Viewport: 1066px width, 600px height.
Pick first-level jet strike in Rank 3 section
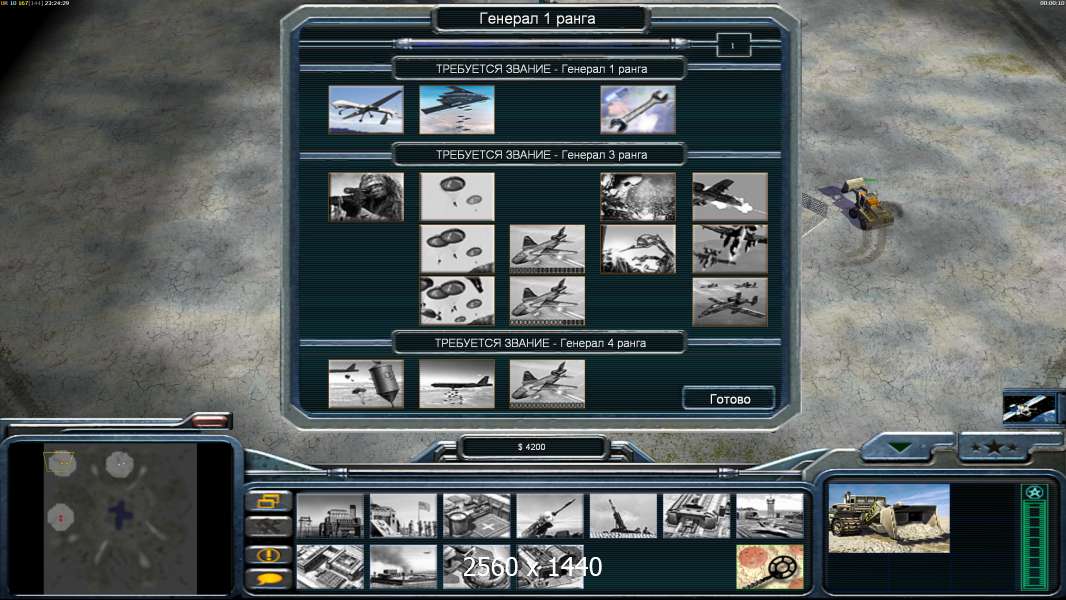pos(547,249)
